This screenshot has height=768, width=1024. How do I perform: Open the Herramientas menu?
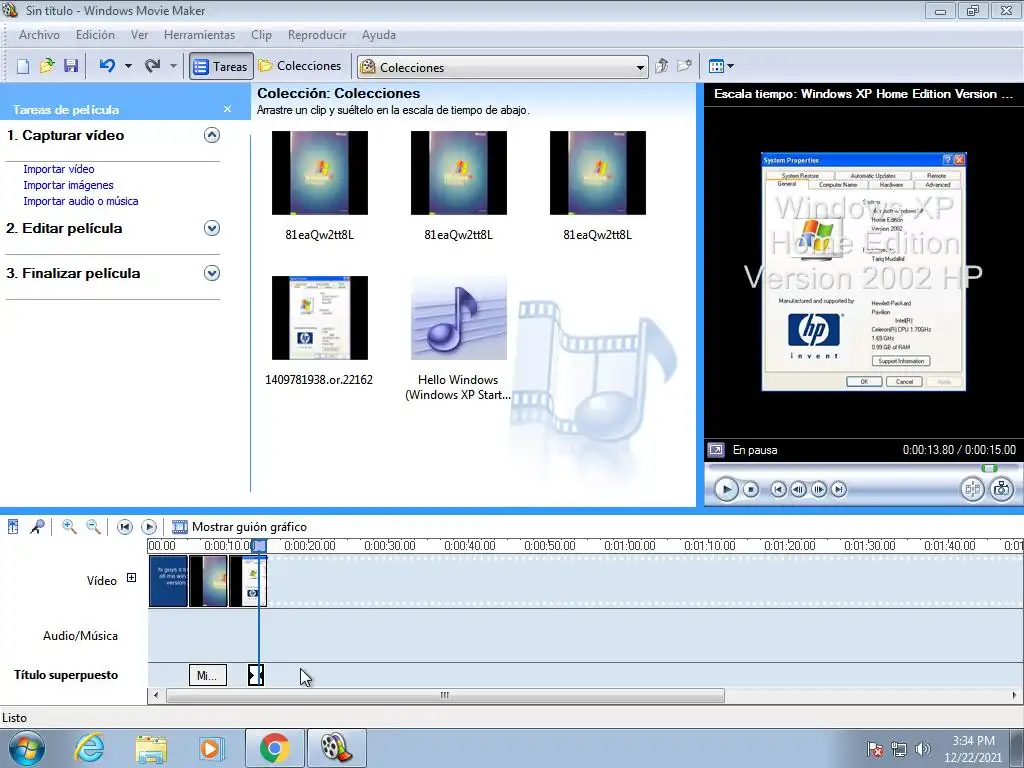(199, 35)
